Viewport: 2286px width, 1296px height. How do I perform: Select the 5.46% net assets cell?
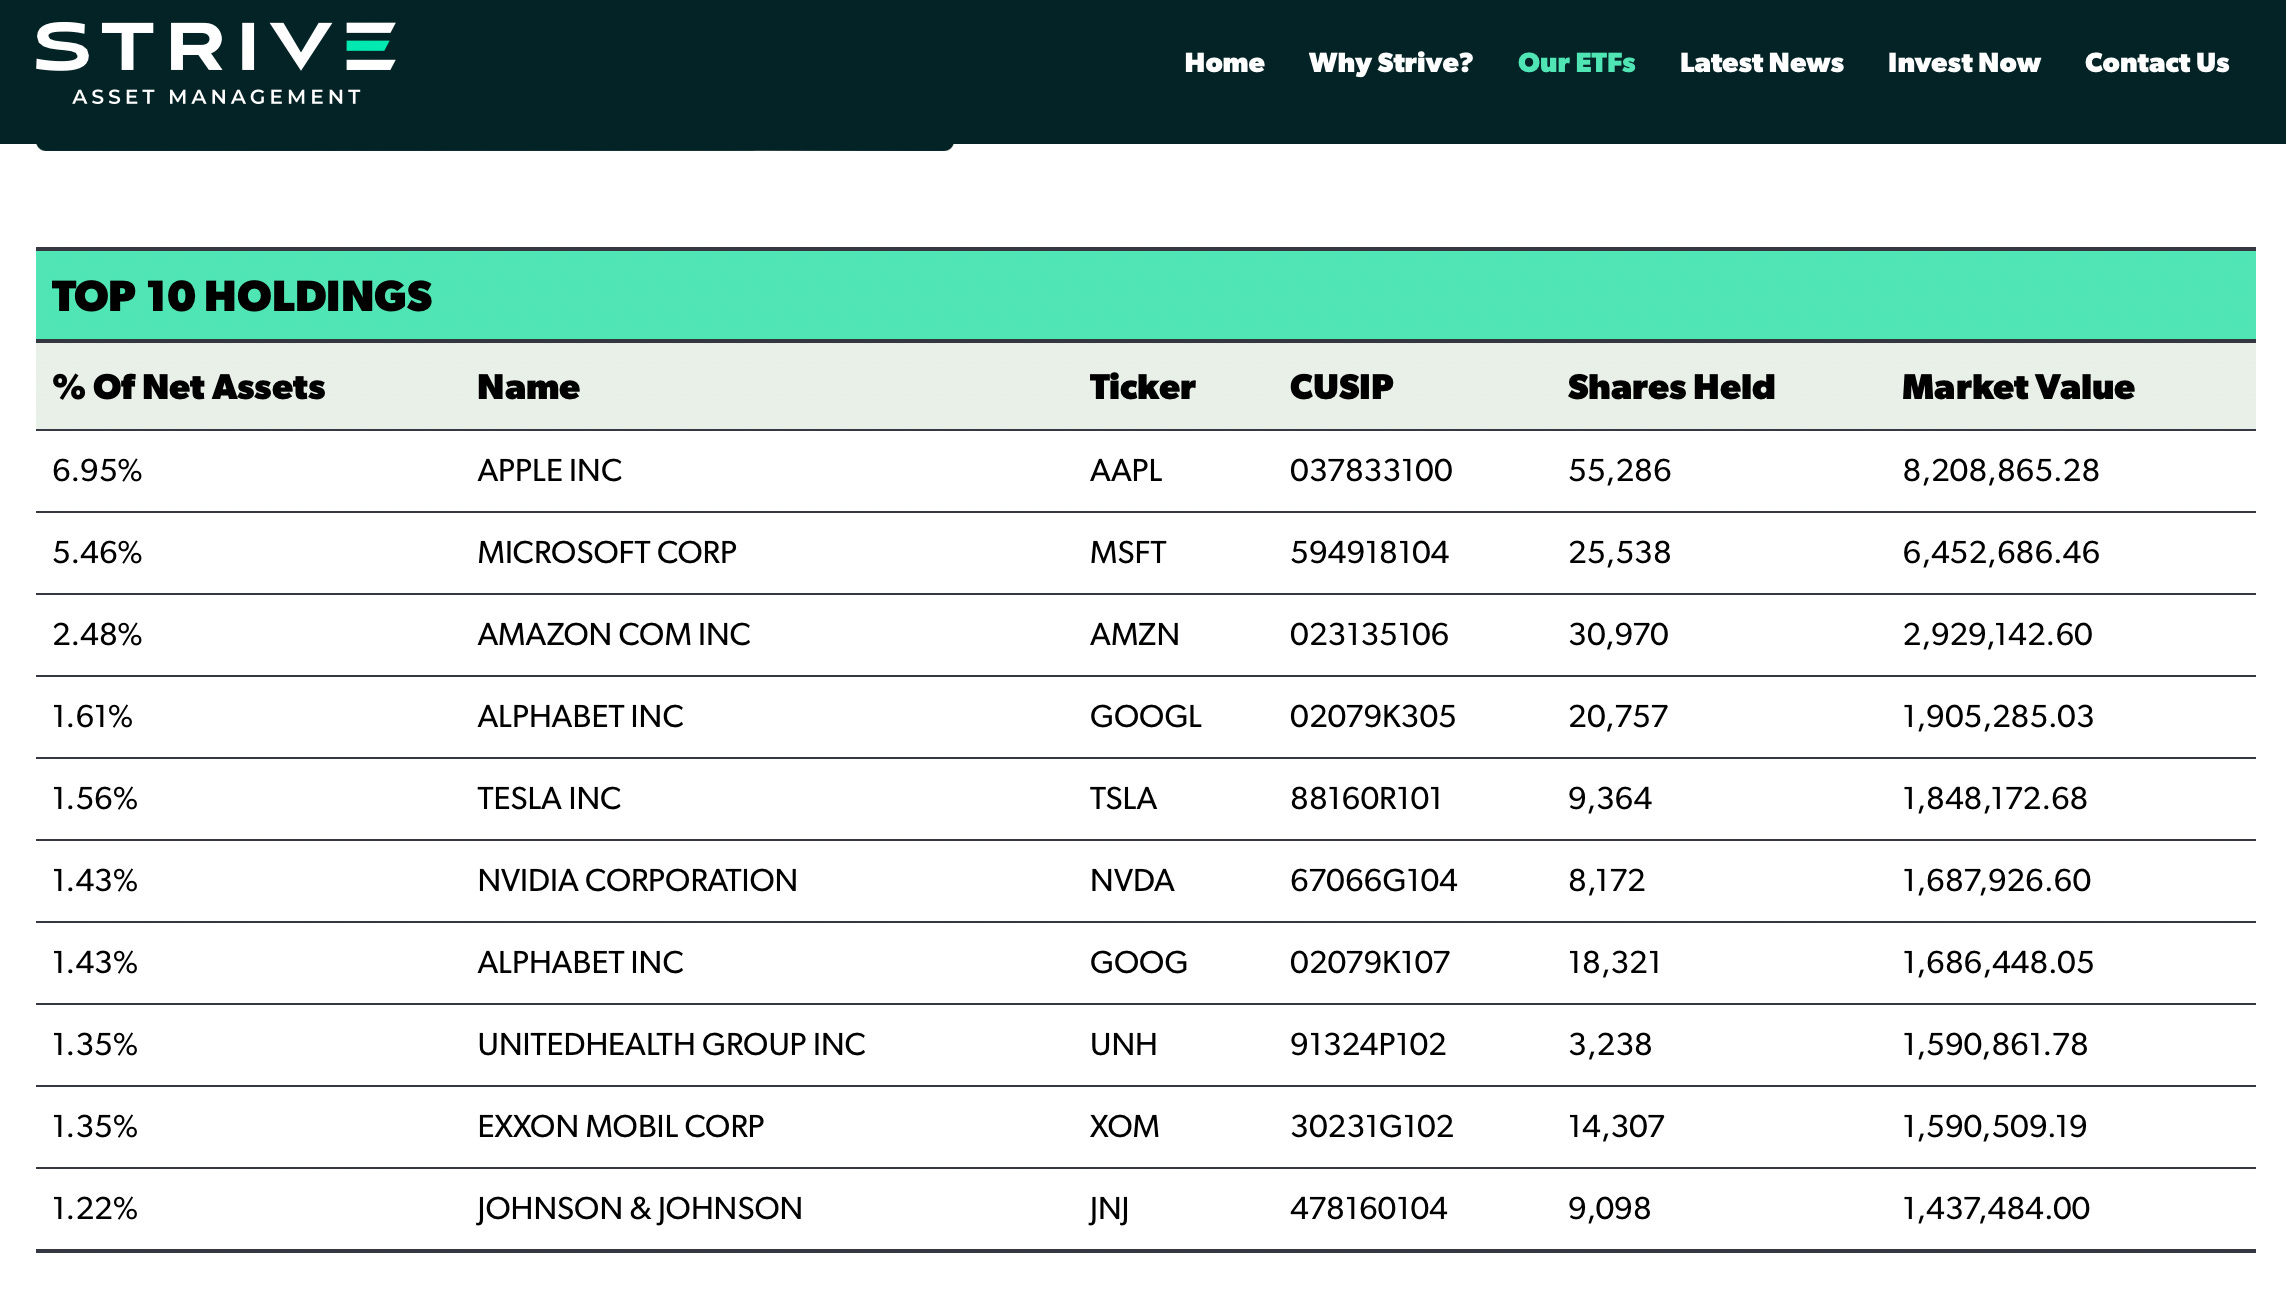pyautogui.click(x=97, y=552)
